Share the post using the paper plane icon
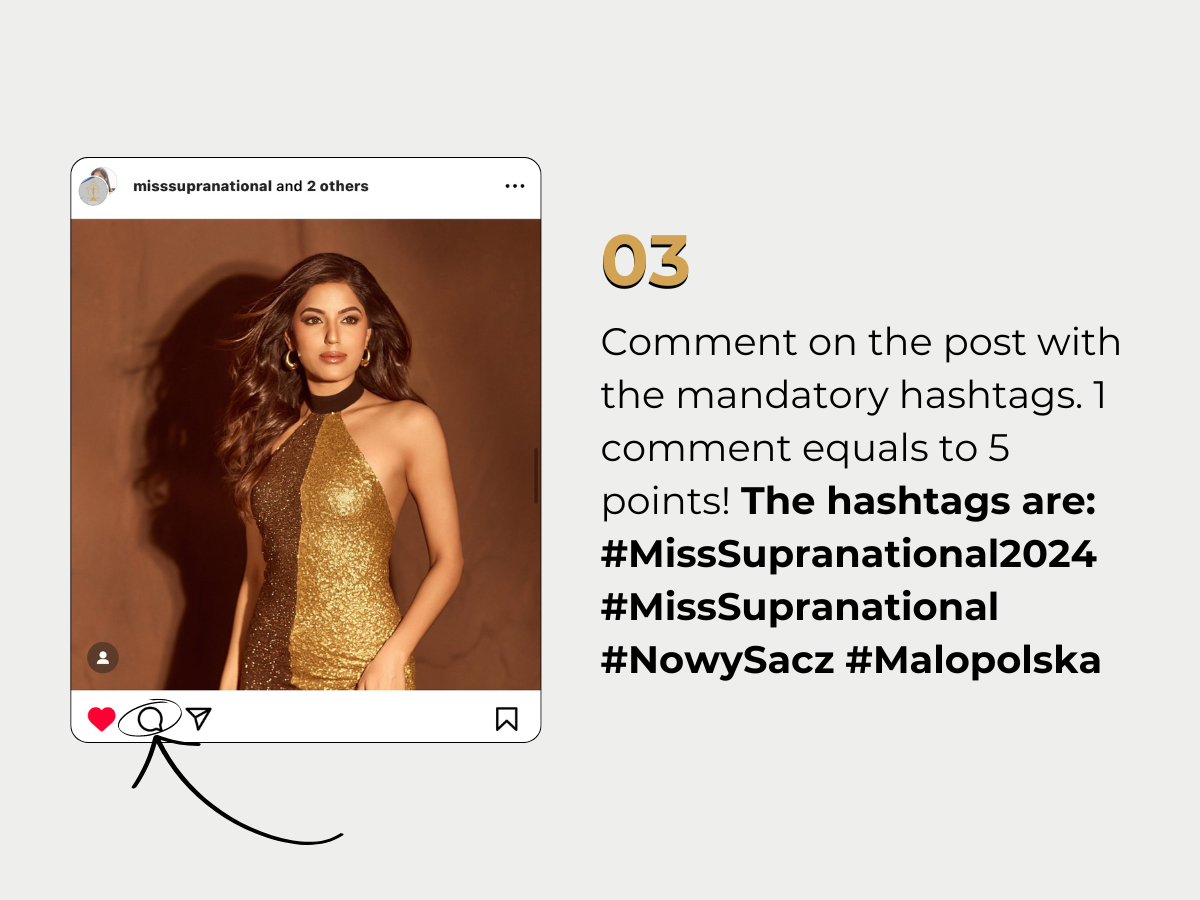 pyautogui.click(x=199, y=718)
